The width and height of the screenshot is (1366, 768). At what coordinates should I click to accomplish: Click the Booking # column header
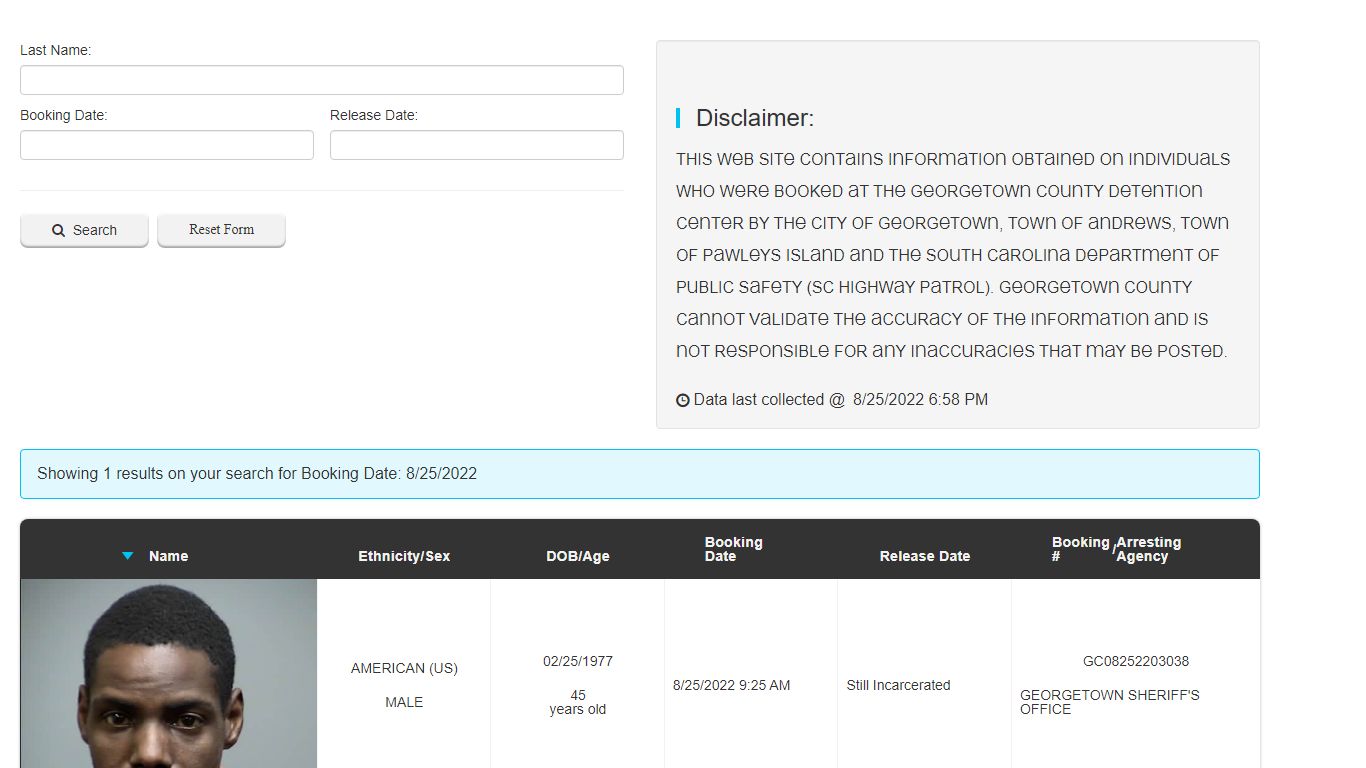click(x=1080, y=549)
